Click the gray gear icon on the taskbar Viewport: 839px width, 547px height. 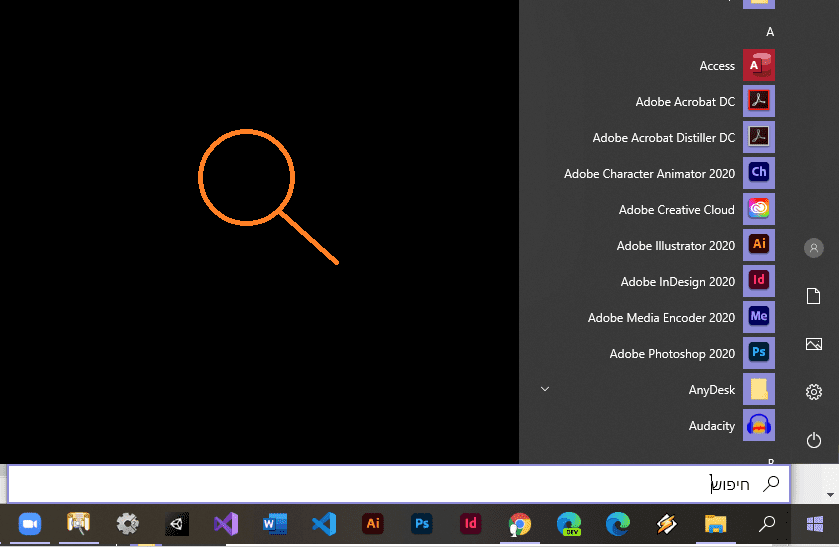coord(127,523)
